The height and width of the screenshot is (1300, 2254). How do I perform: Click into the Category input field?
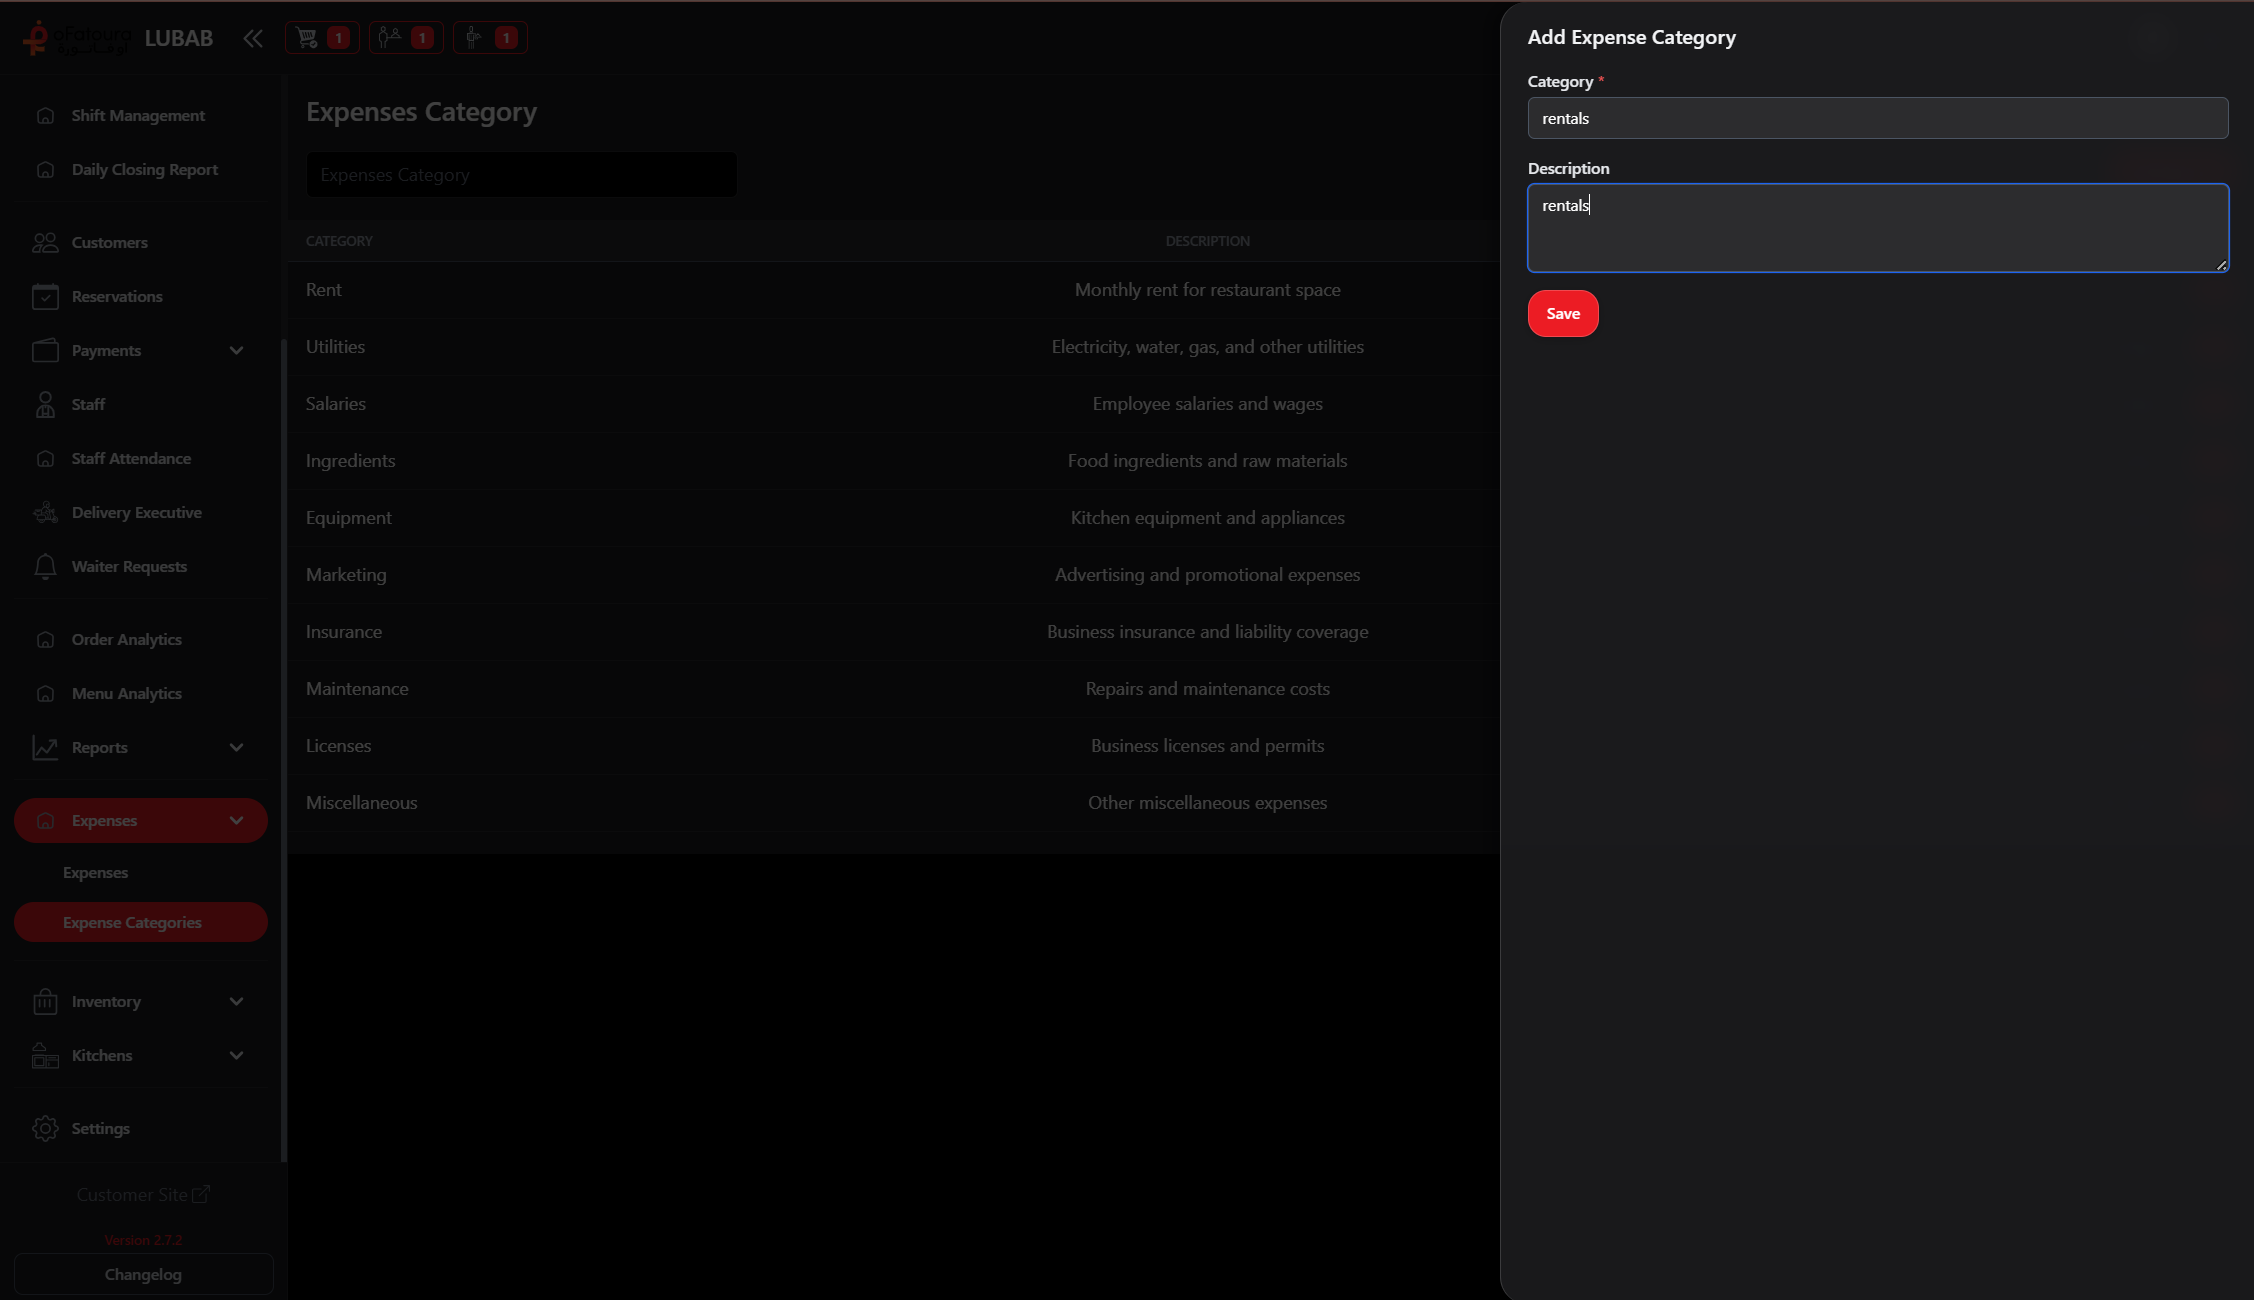(x=1877, y=119)
